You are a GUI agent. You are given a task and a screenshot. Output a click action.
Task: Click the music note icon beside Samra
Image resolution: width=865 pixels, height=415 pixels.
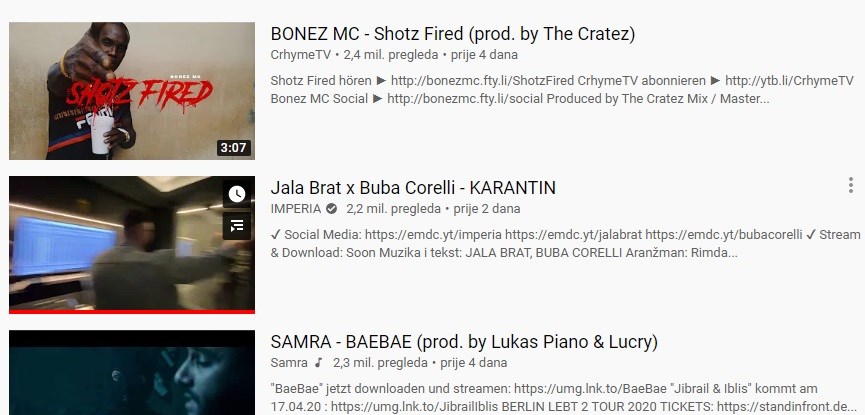click(x=318, y=363)
